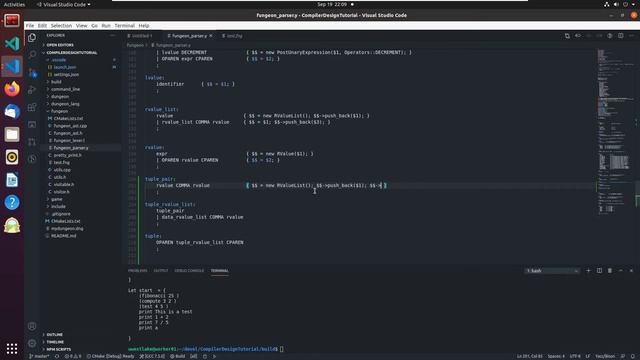Switch to the Output panel tab
This screenshot has width=640, height=360.
[x=161, y=271]
